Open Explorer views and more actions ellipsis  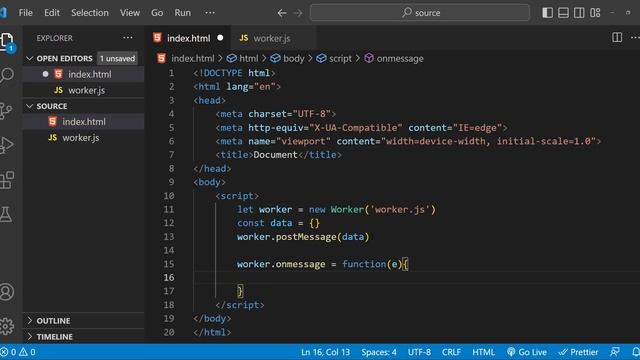[x=128, y=38]
